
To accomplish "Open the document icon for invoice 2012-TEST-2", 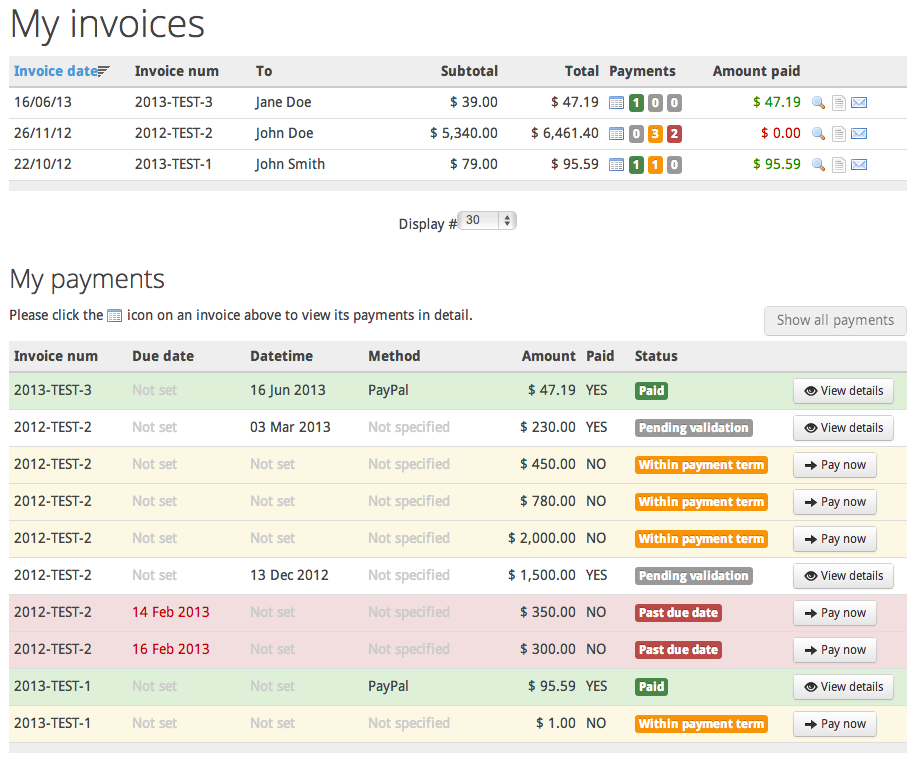I will [x=839, y=134].
